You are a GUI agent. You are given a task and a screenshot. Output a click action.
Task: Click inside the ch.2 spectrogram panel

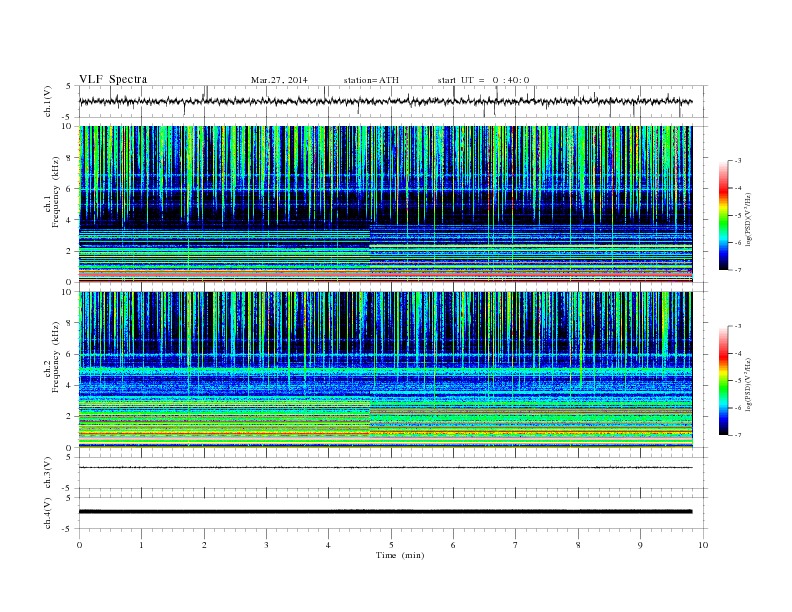click(x=385, y=370)
